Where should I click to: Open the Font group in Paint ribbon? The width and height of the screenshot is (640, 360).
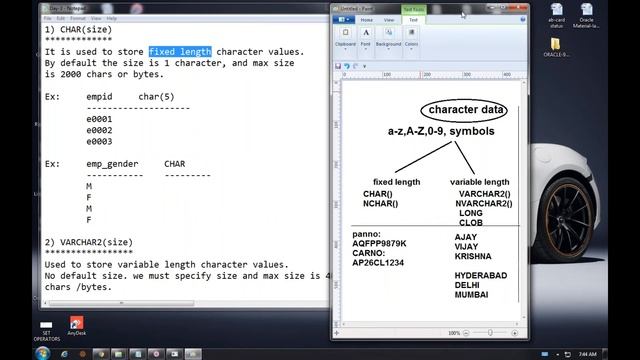(365, 38)
